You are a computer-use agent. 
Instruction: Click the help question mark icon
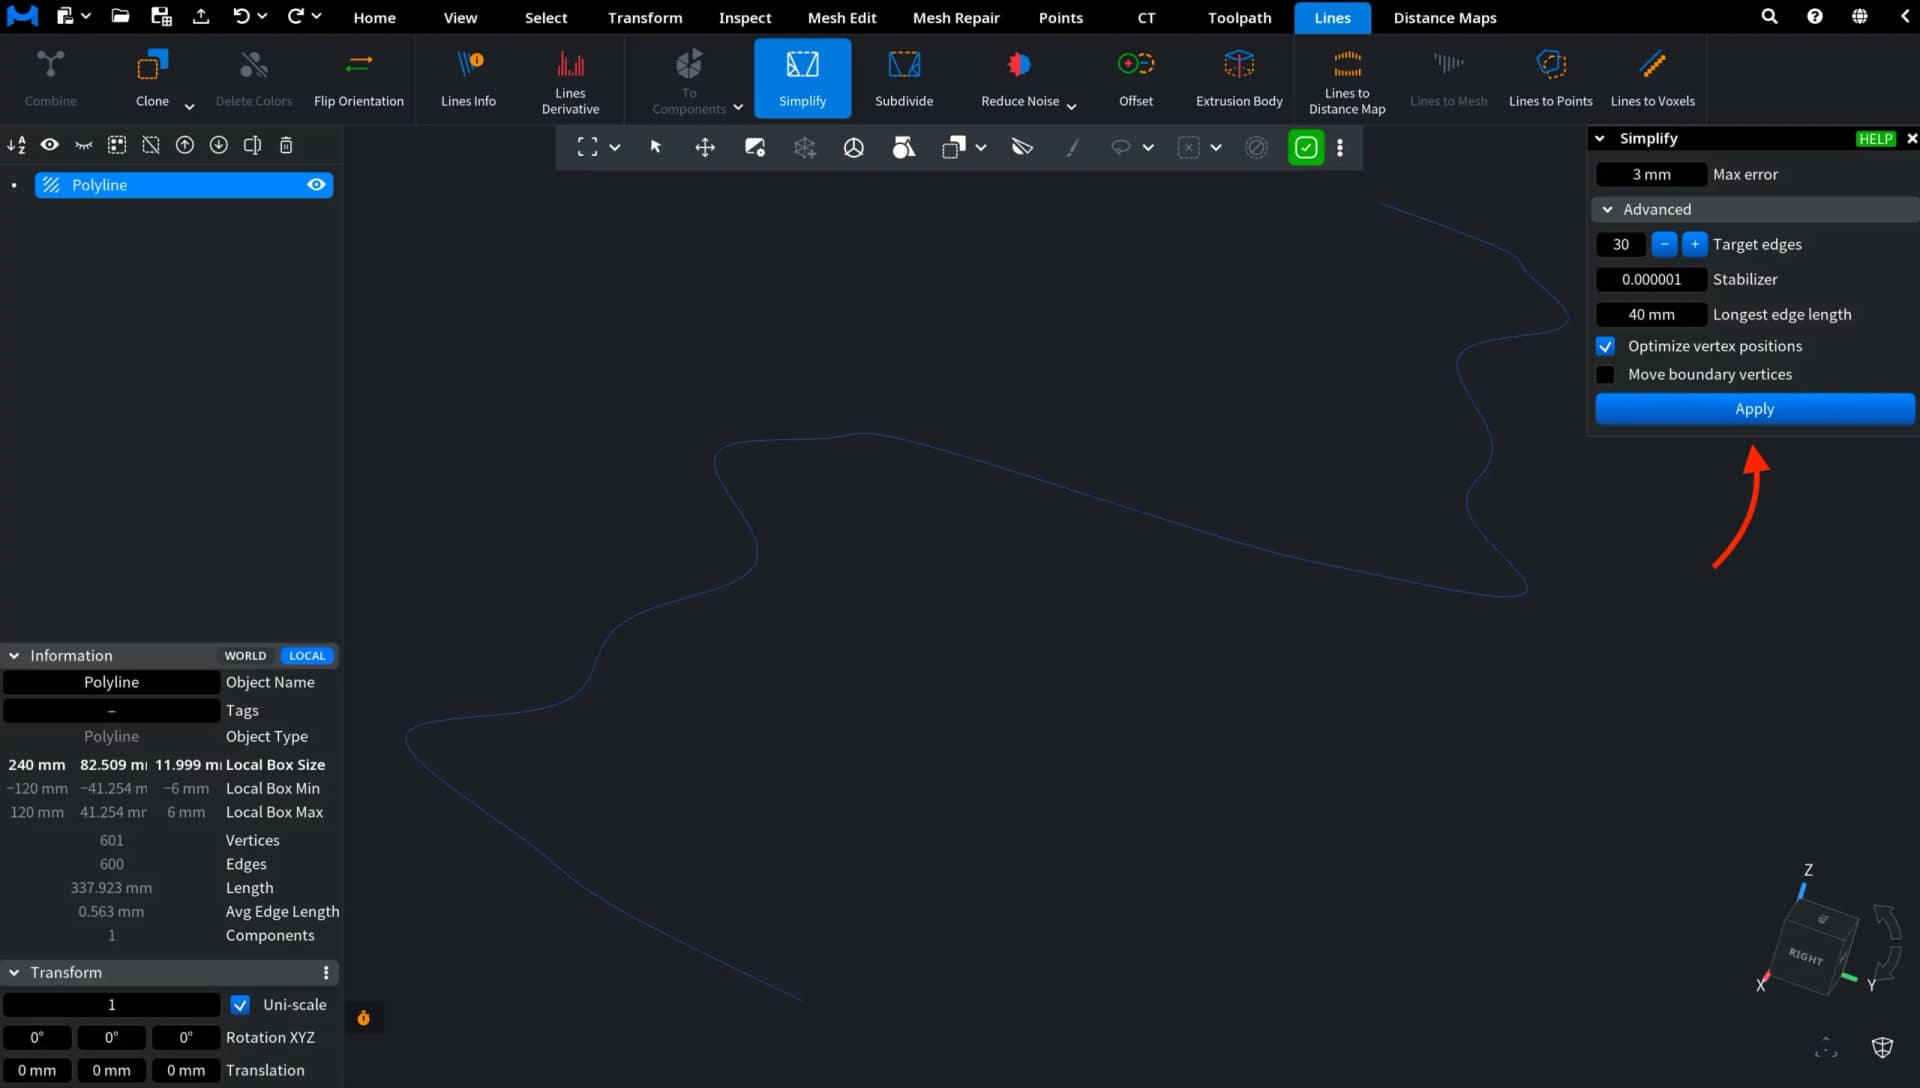click(x=1814, y=16)
